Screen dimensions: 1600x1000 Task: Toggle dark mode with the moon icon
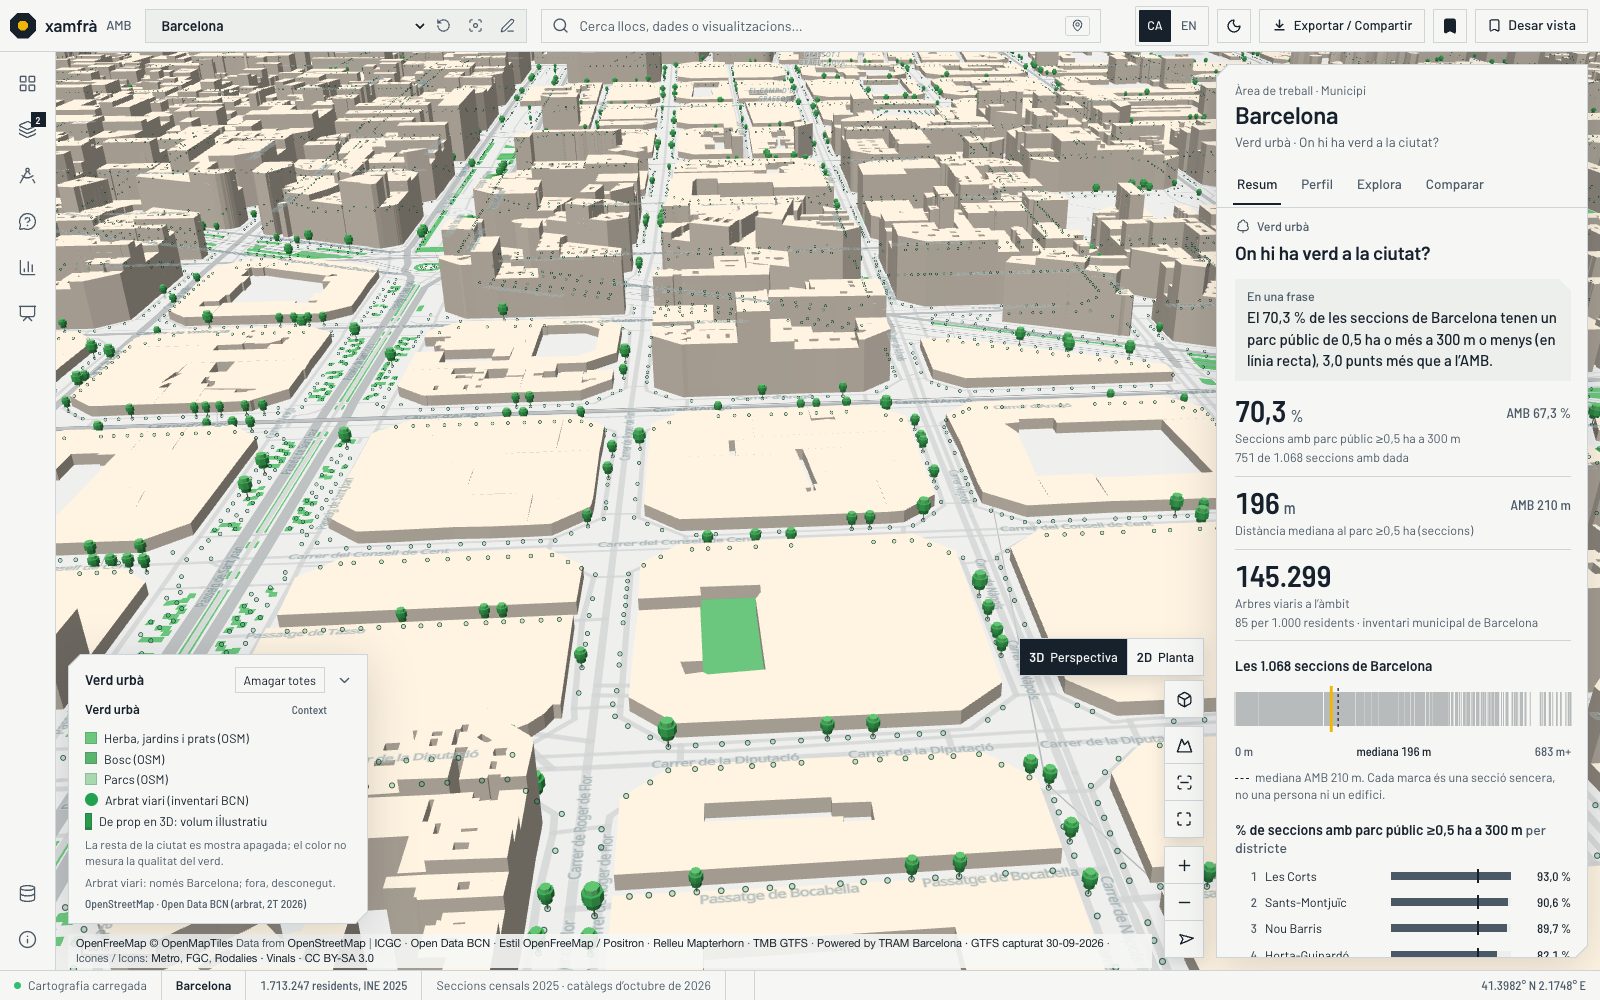coord(1234,26)
